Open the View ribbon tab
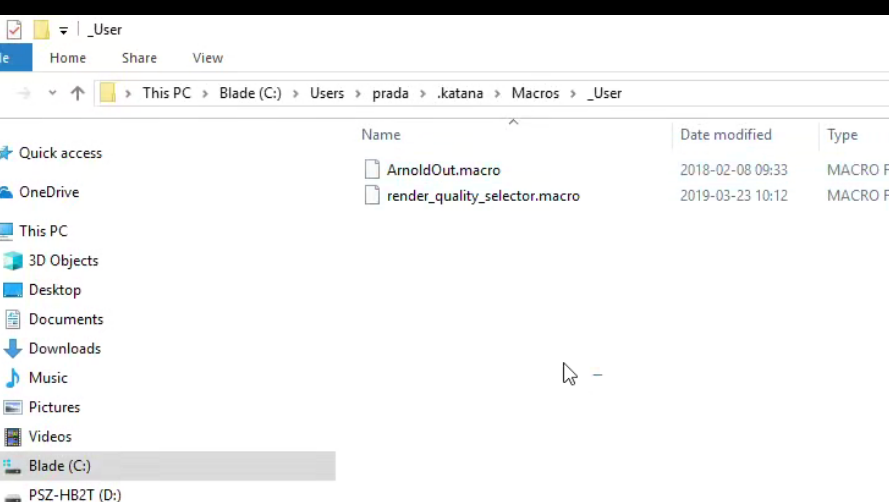 click(x=208, y=58)
